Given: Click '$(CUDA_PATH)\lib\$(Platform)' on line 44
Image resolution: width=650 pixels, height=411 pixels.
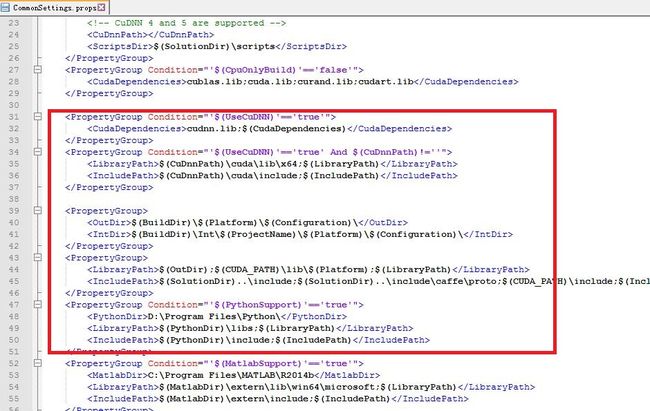Looking at the screenshot, I should tap(295, 270).
